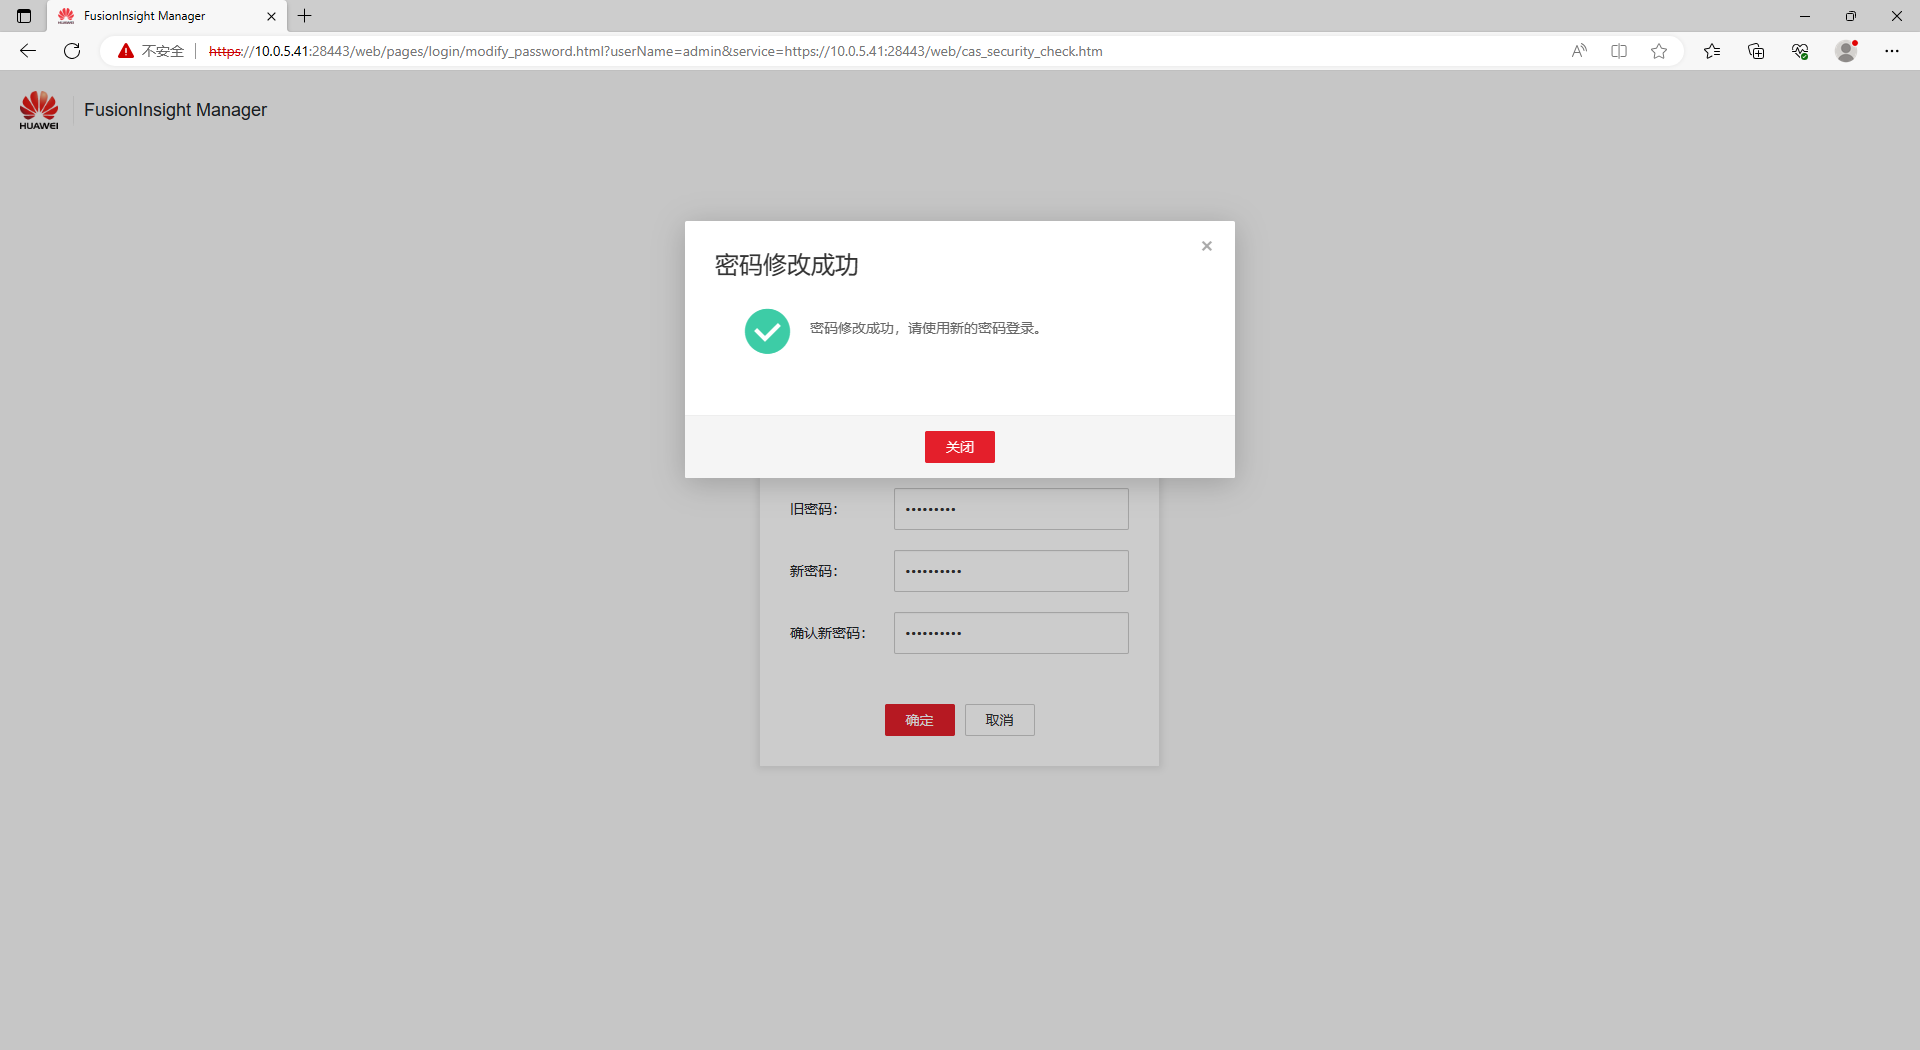The width and height of the screenshot is (1920, 1050).
Task: Open the tab actions menu icon
Action: coord(24,16)
